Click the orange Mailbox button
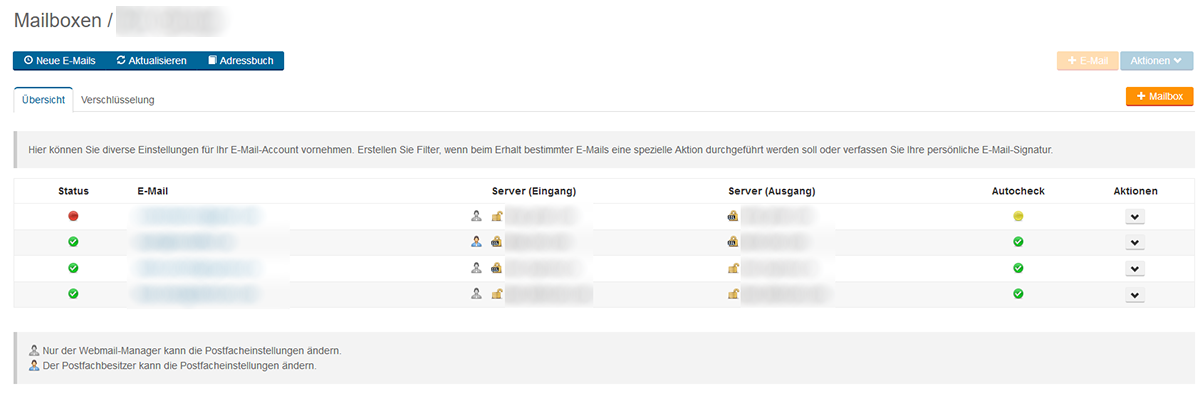Image resolution: width=1200 pixels, height=399 pixels. coord(1160,96)
